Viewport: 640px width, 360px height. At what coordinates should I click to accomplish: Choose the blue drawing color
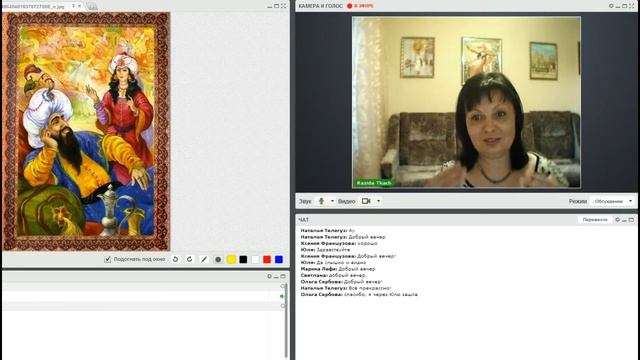tap(279, 259)
